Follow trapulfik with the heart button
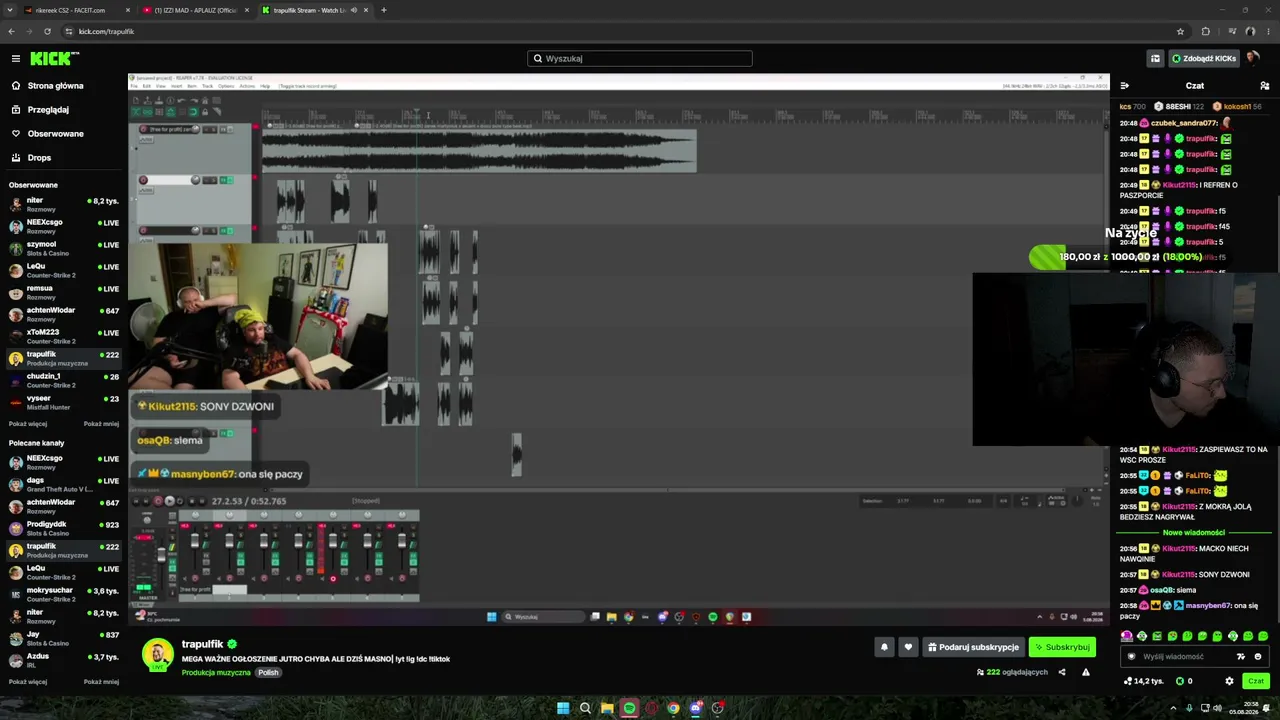Screen dimensions: 1280x720 tap(908, 647)
